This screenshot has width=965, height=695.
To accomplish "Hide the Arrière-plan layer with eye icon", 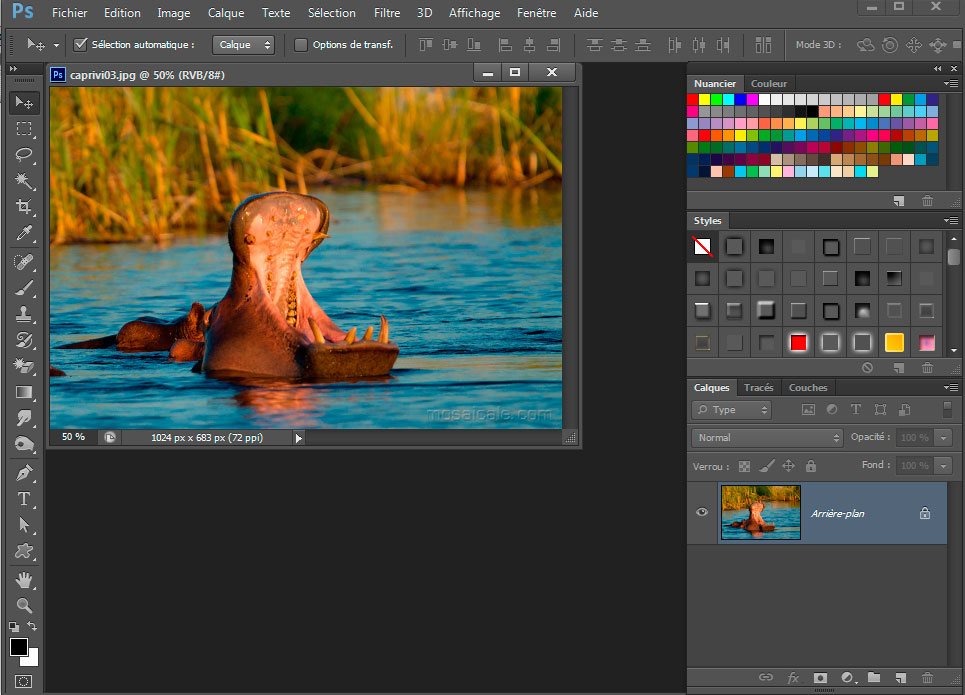I will pyautogui.click(x=702, y=512).
